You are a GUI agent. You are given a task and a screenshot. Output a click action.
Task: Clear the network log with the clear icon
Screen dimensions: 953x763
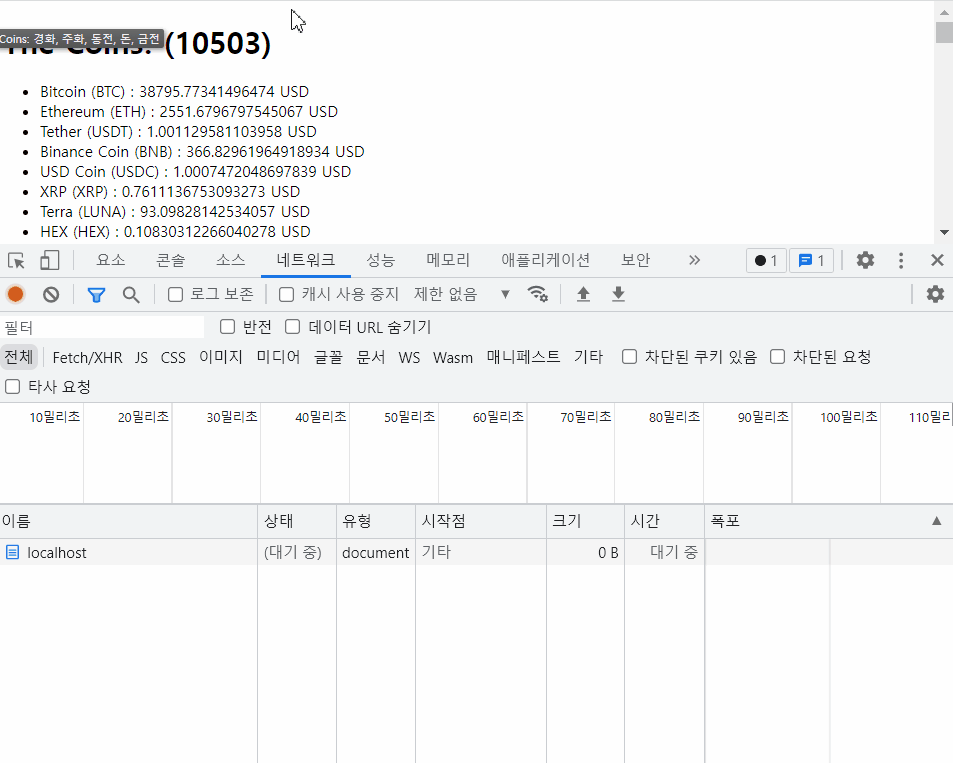coord(51,295)
